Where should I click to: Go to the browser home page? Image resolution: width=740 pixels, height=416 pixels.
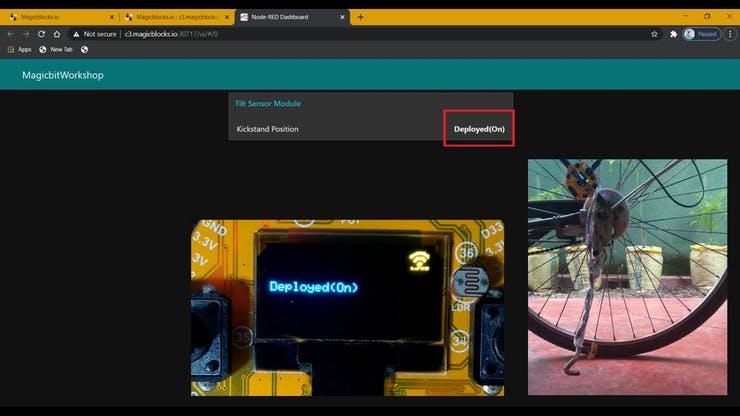pyautogui.click(x=56, y=34)
